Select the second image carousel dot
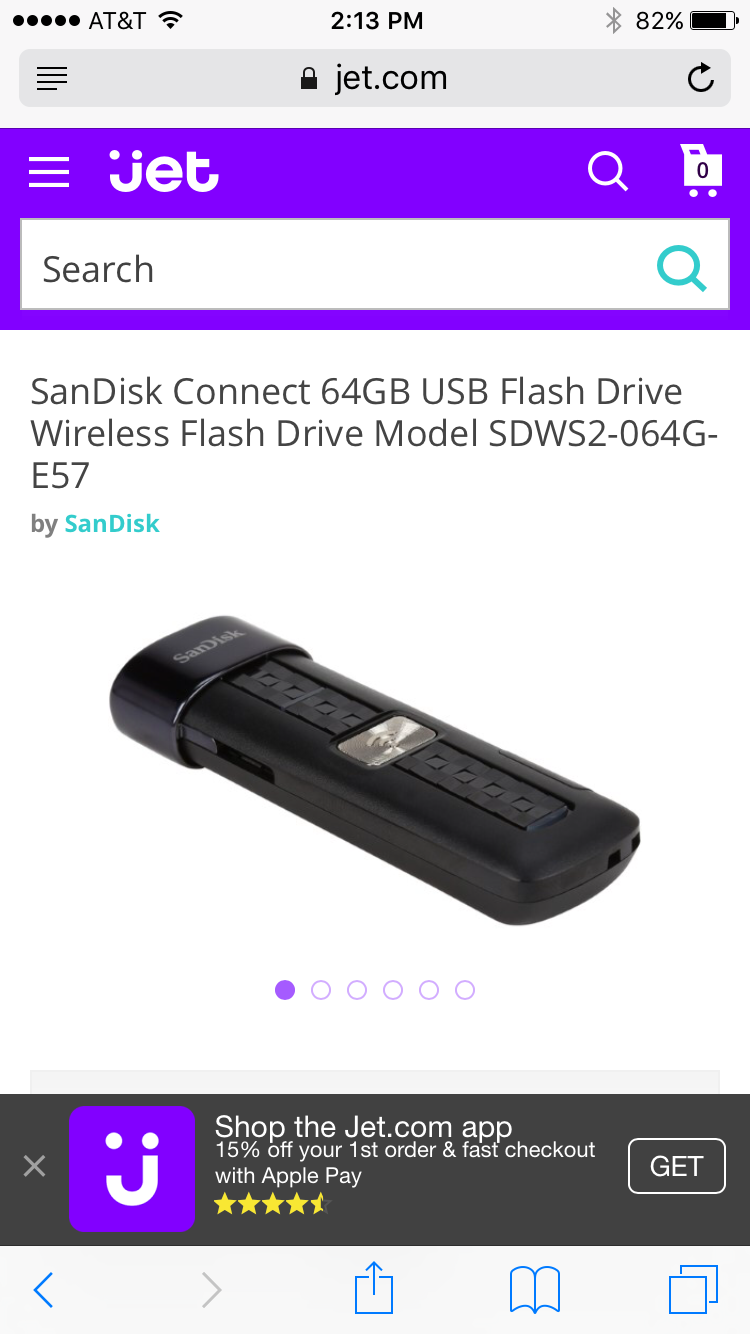Screen dimensions: 750x1334 321,990
